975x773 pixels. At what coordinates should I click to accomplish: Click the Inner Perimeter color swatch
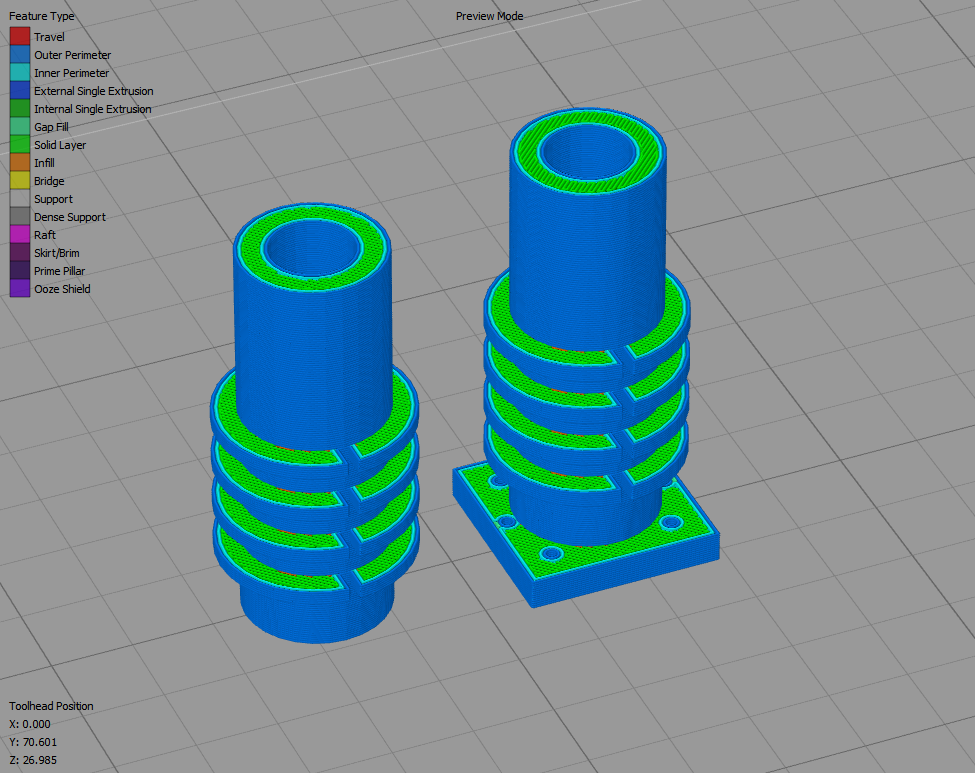[20, 73]
